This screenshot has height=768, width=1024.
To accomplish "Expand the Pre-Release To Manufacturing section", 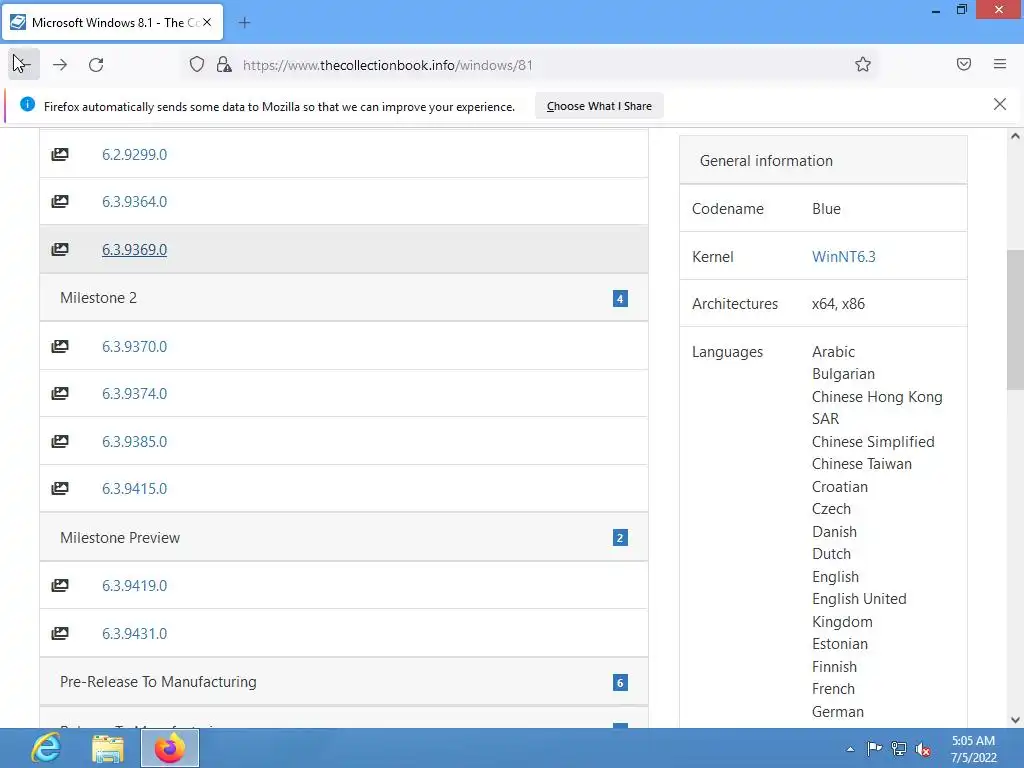I will [344, 682].
